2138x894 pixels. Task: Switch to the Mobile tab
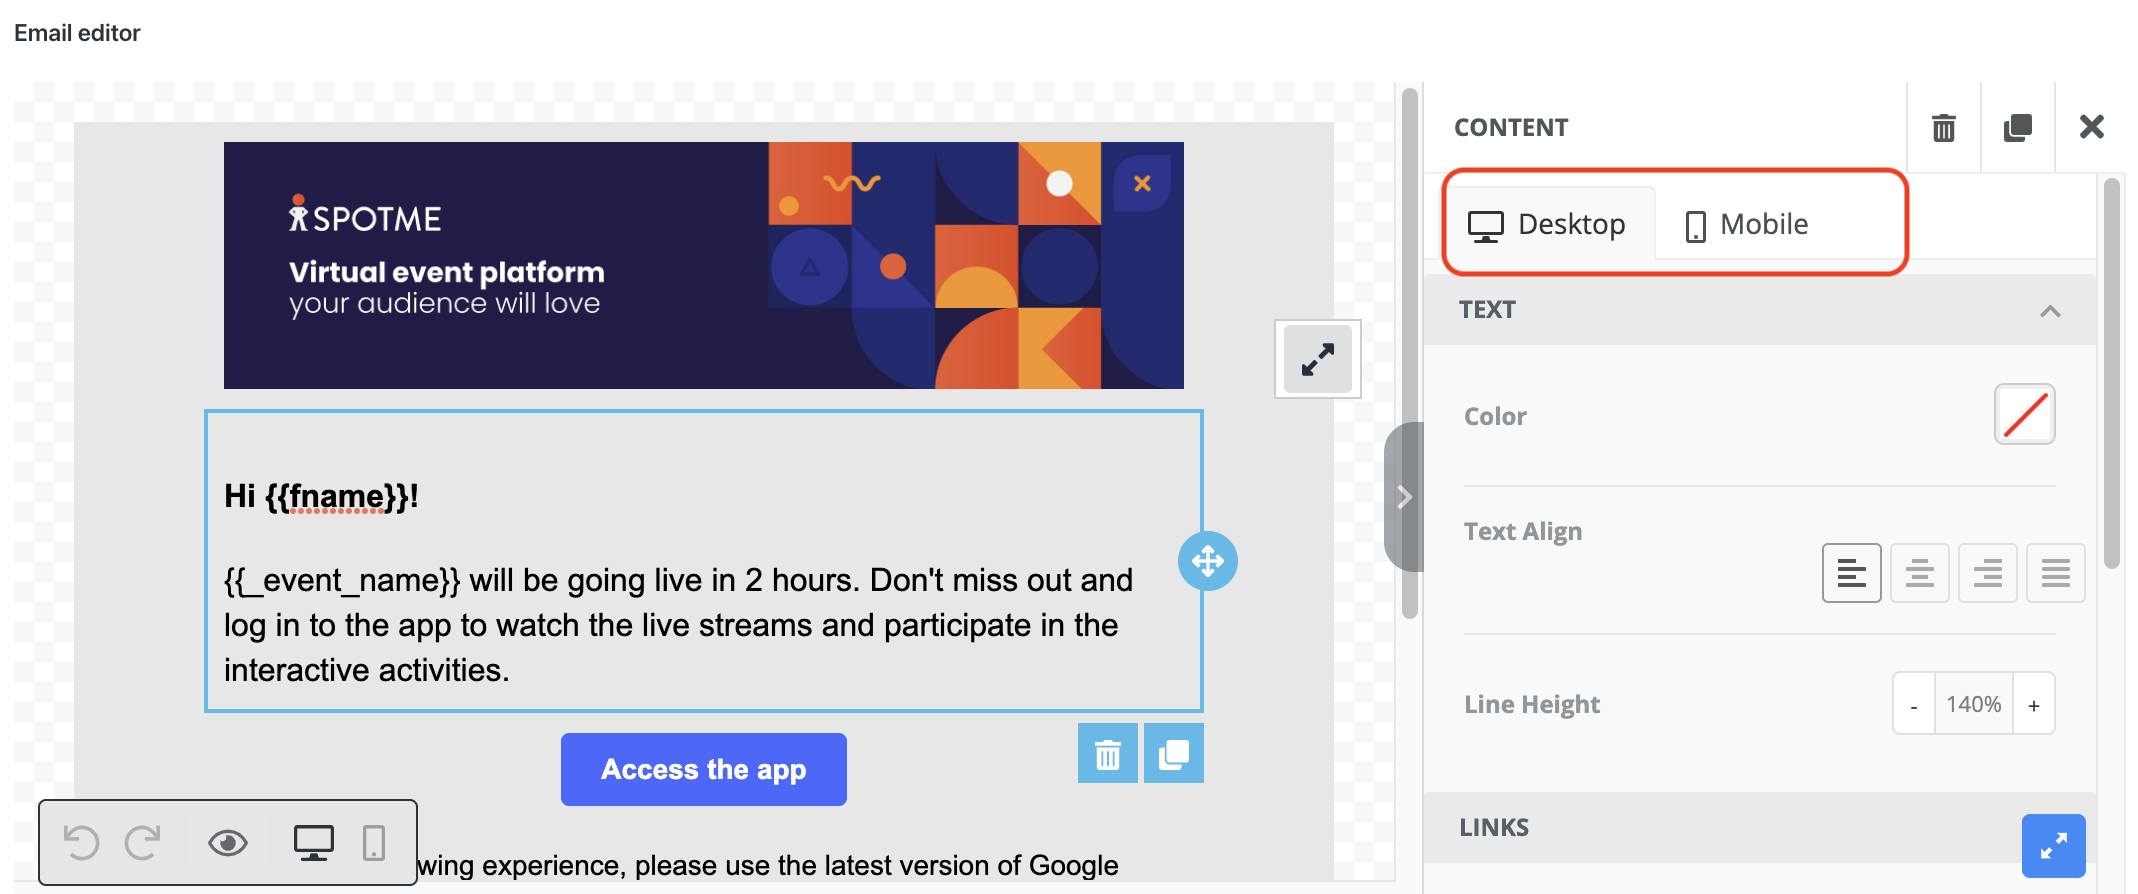[1747, 224]
